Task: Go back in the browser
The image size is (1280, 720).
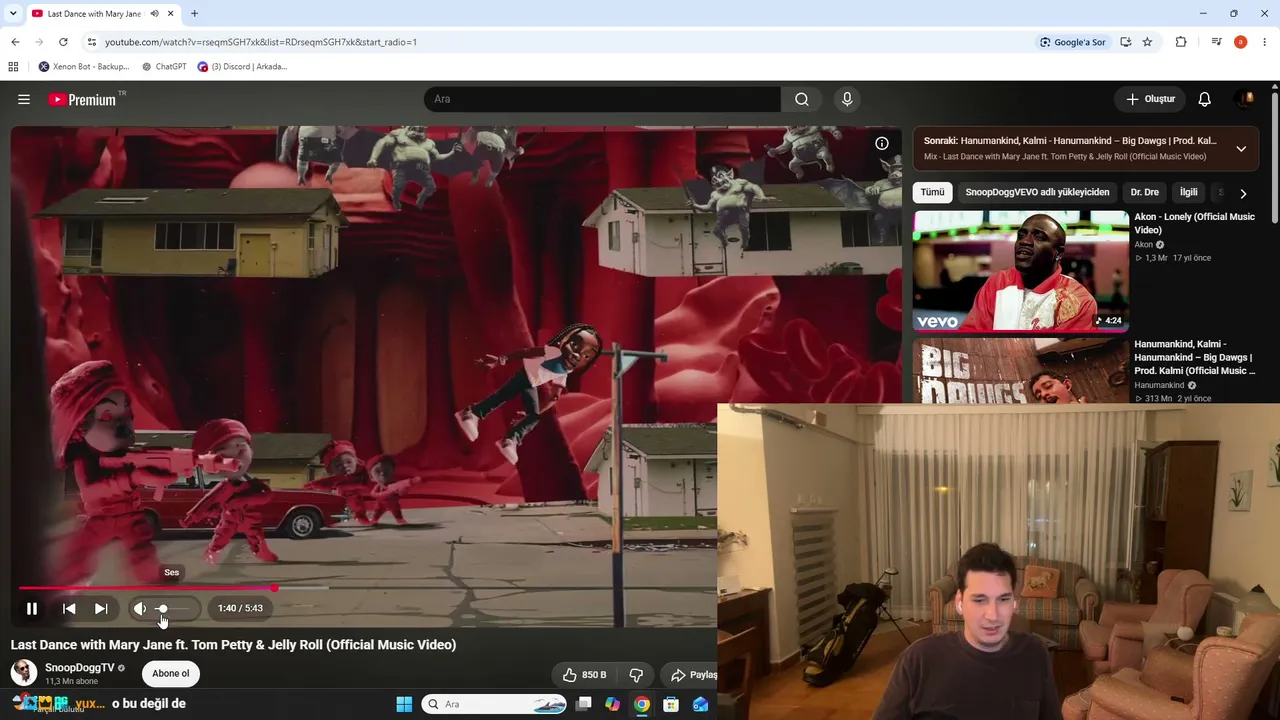Action: [x=15, y=42]
